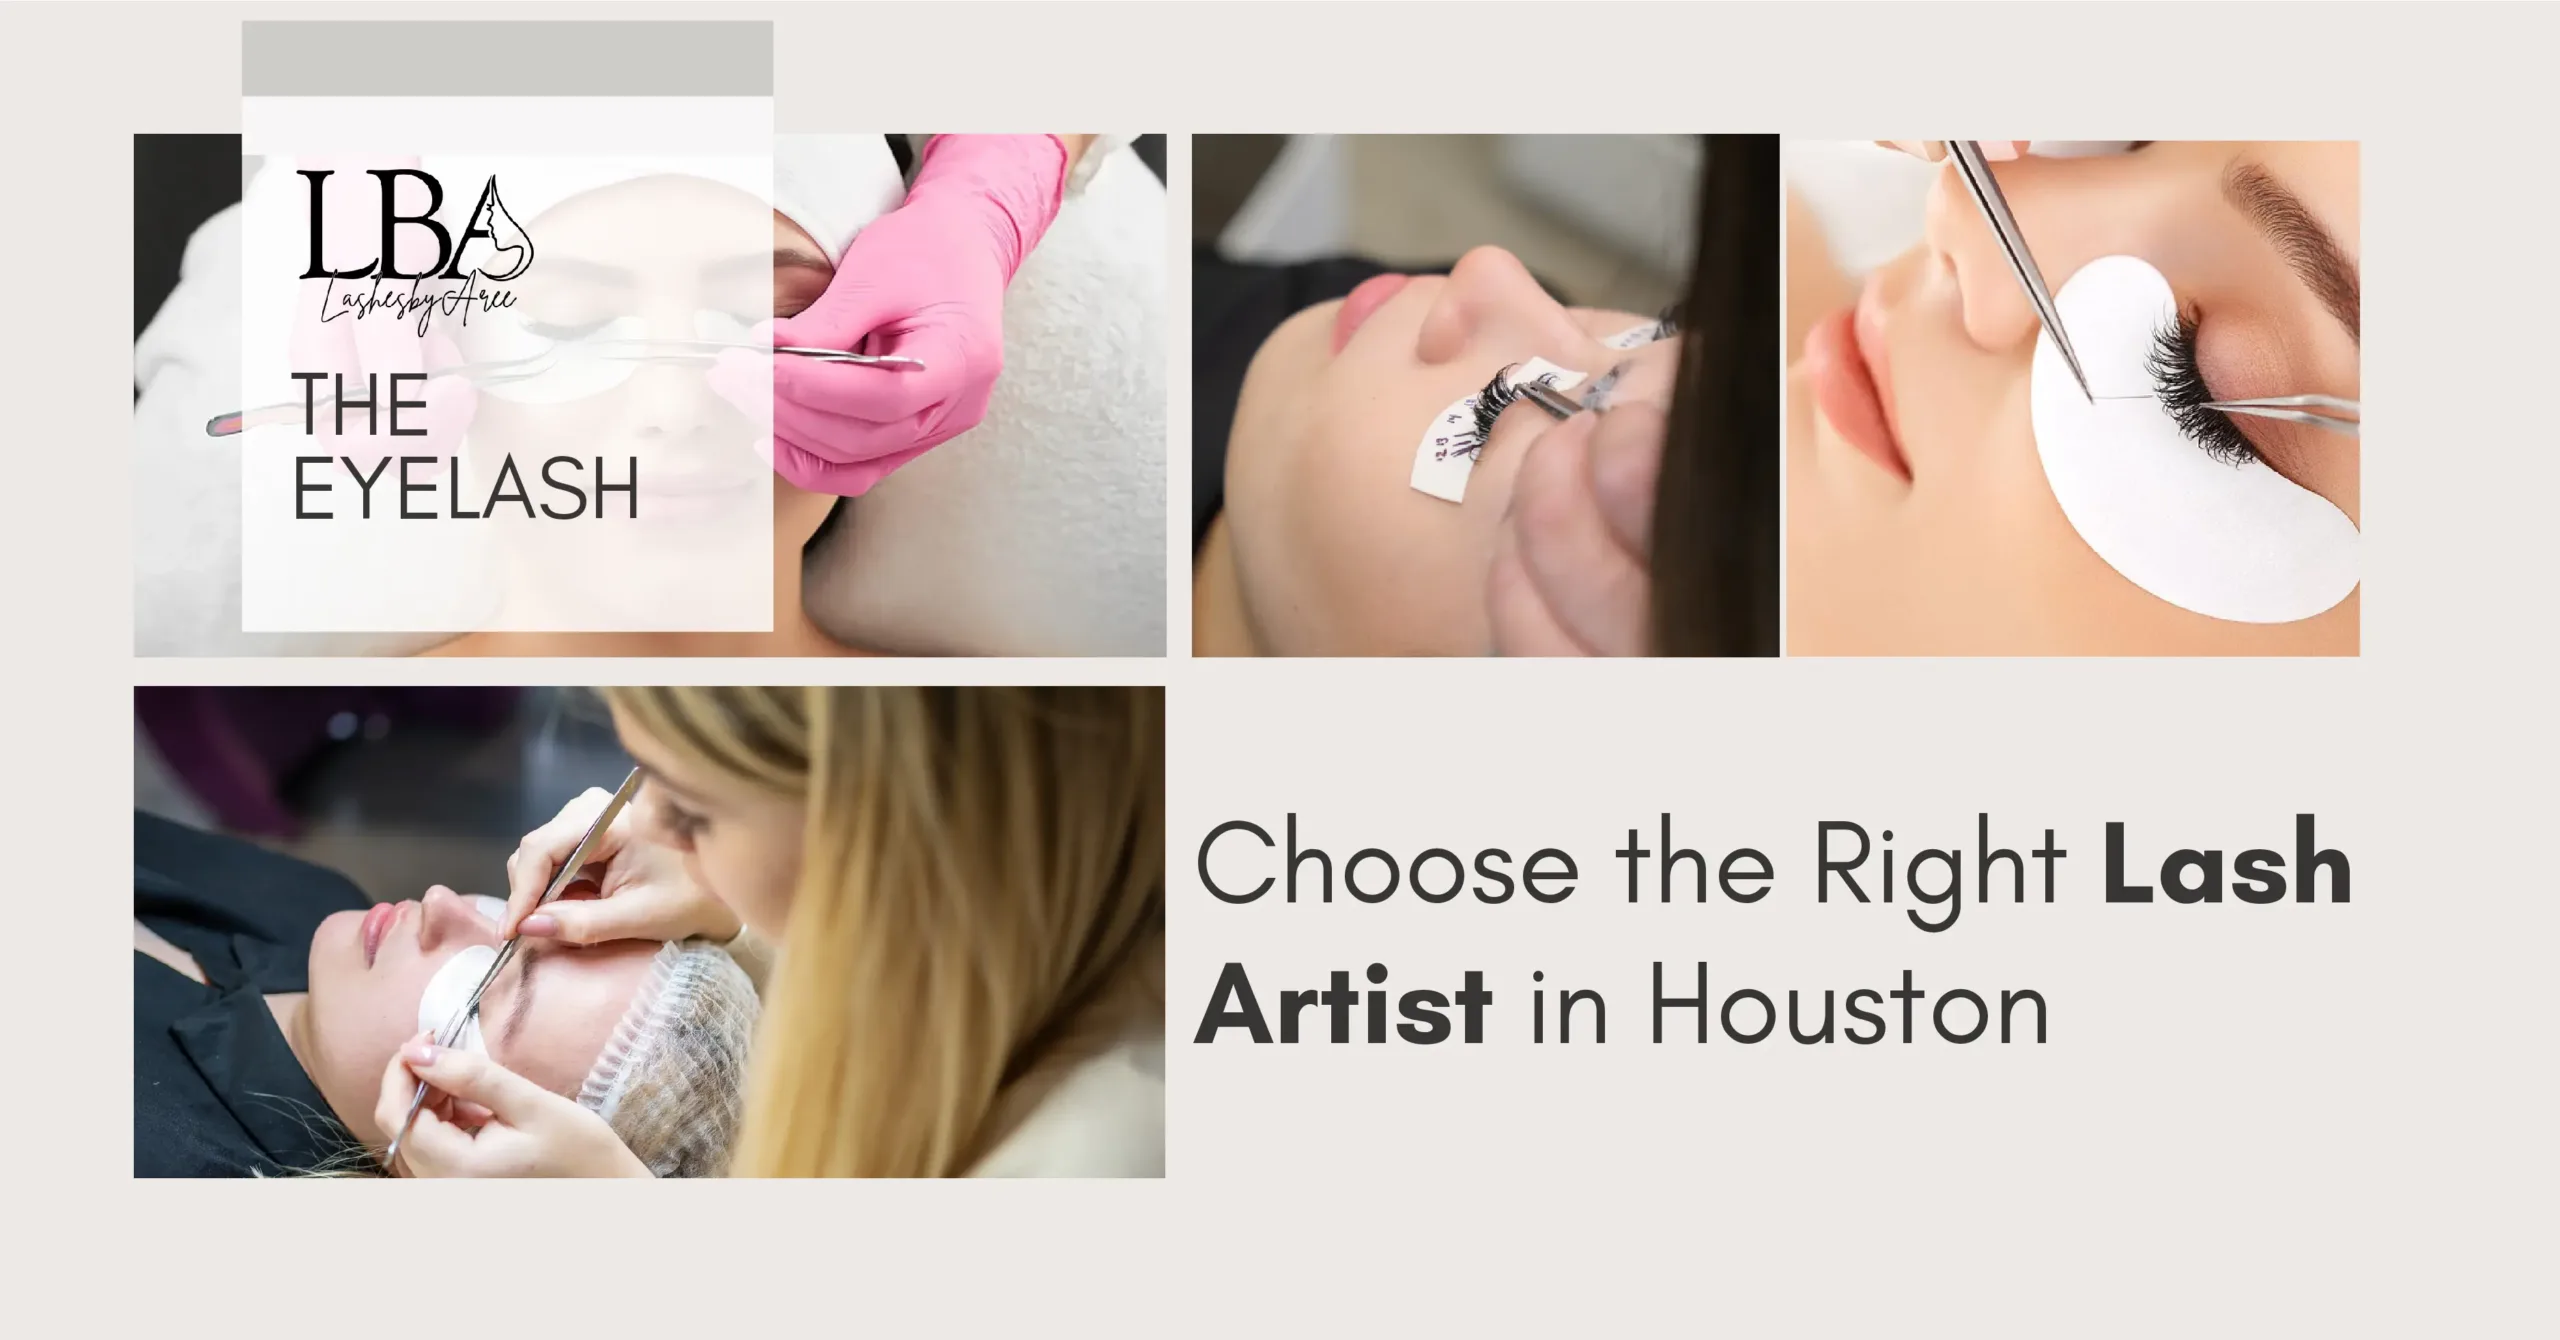Click the gray bar atop the white panel

tap(507, 58)
